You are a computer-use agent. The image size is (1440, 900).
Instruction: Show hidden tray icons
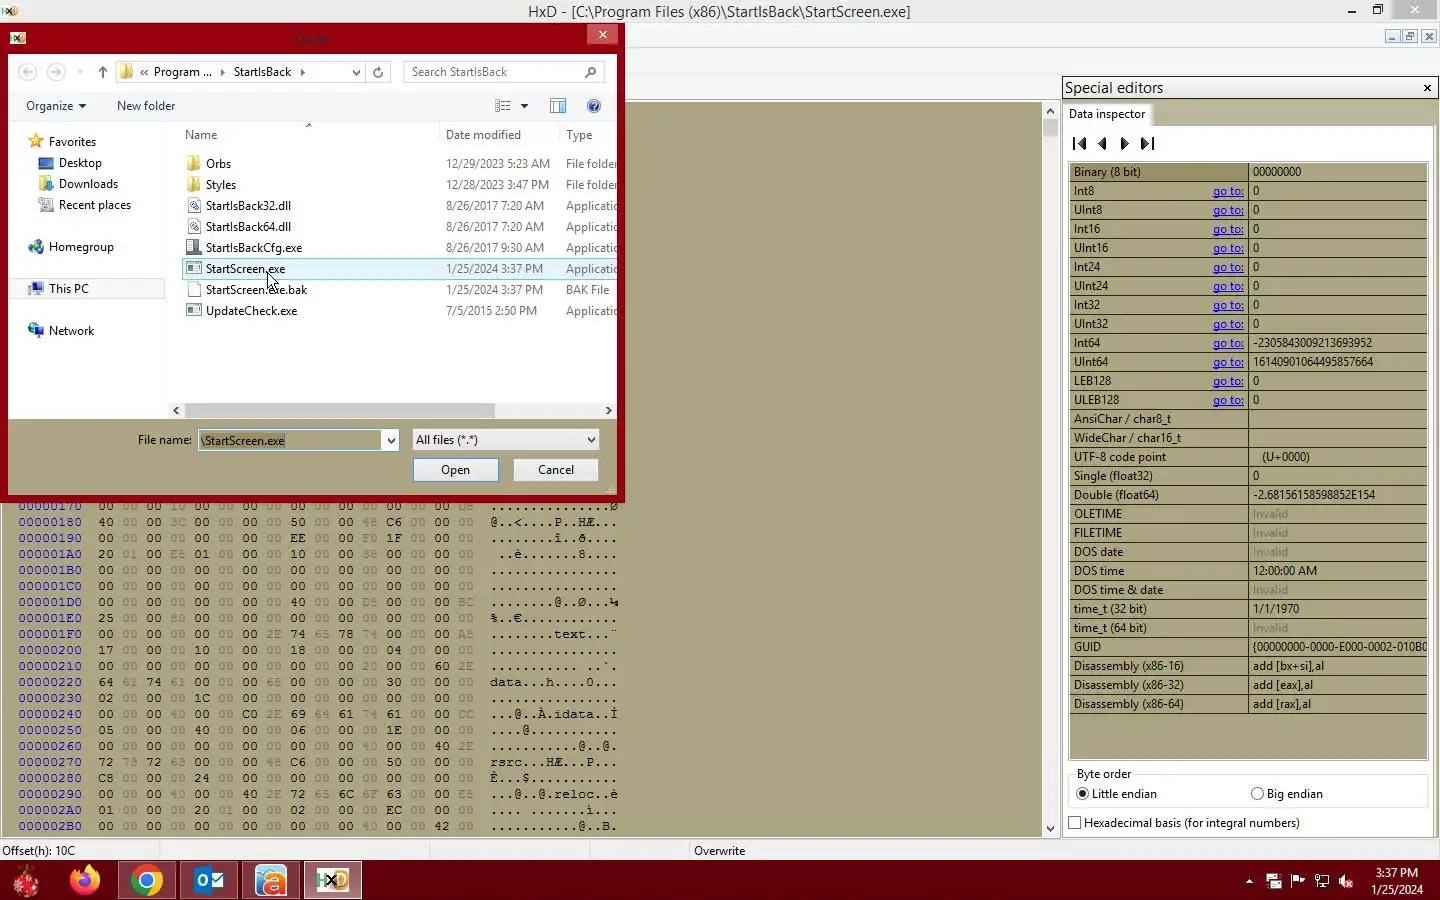point(1249,881)
